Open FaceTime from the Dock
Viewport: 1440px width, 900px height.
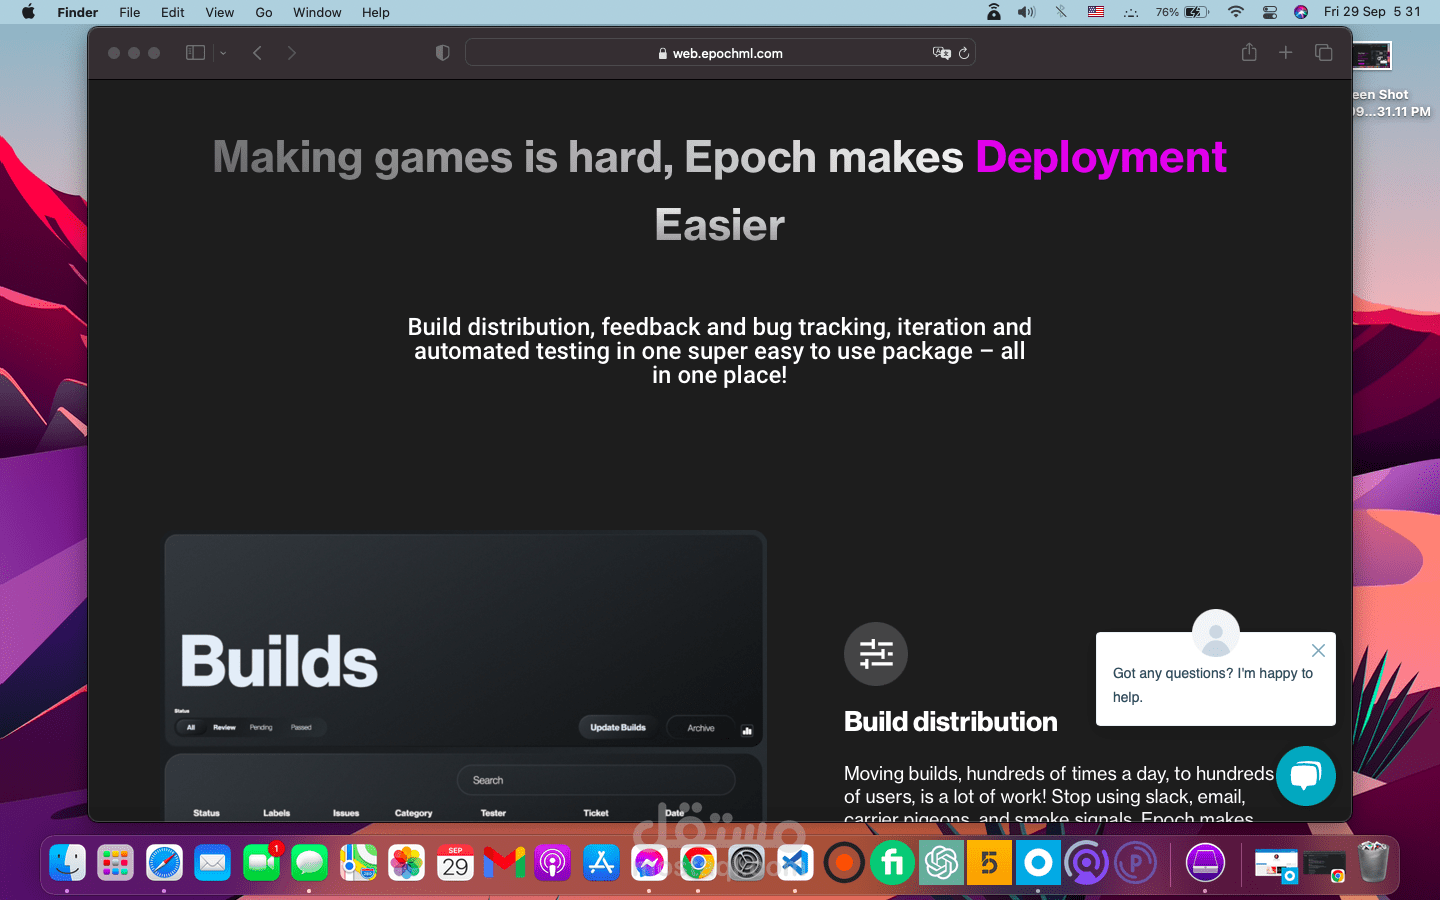coord(261,863)
